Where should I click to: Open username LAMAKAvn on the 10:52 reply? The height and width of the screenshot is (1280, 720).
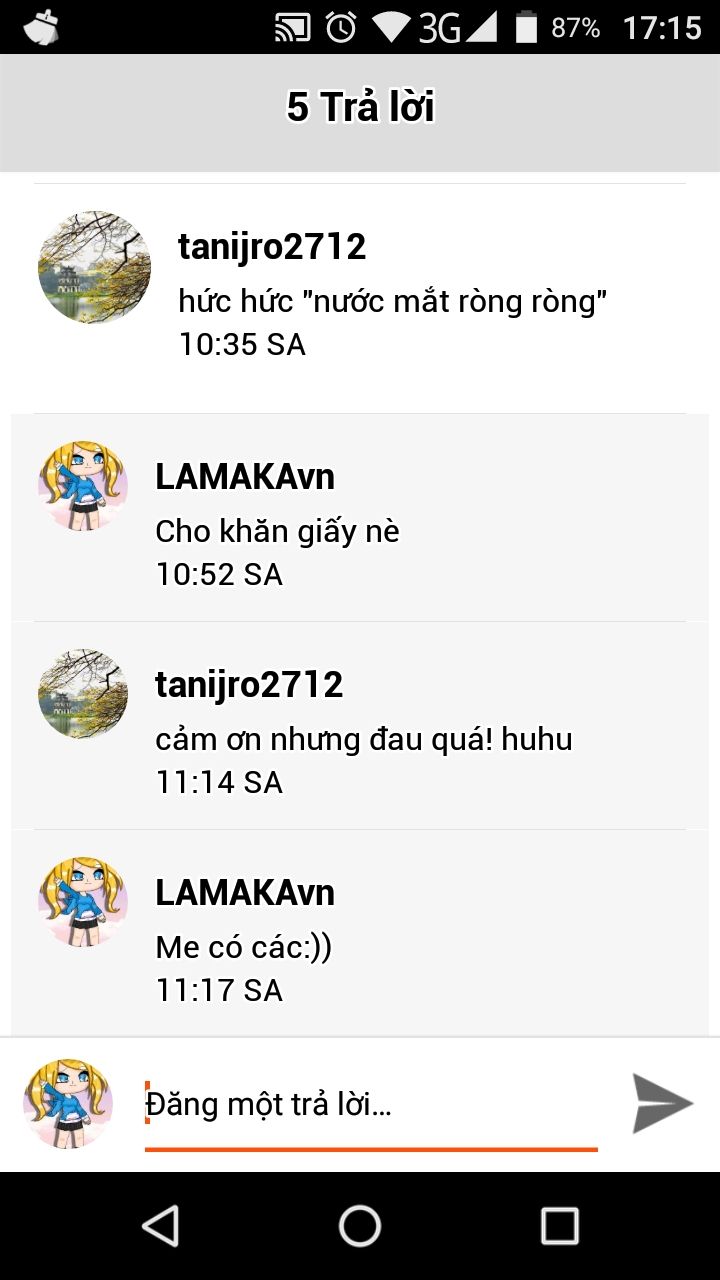point(245,477)
